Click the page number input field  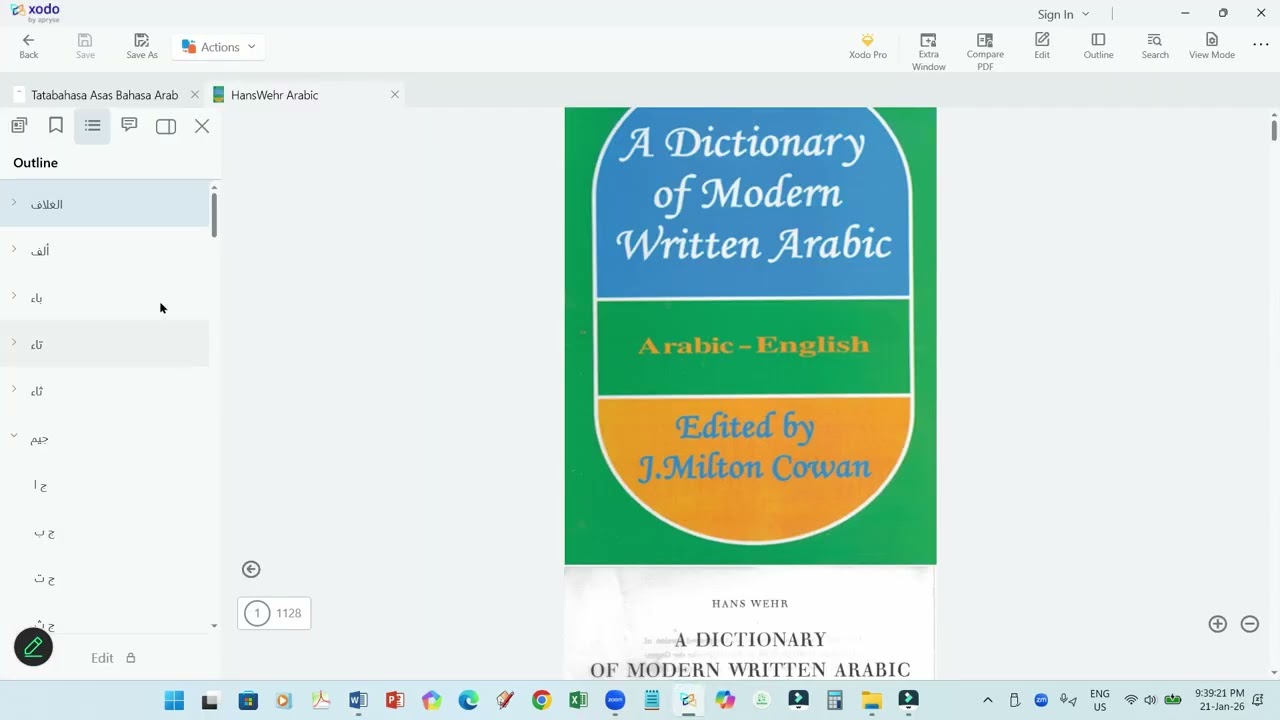(x=257, y=613)
